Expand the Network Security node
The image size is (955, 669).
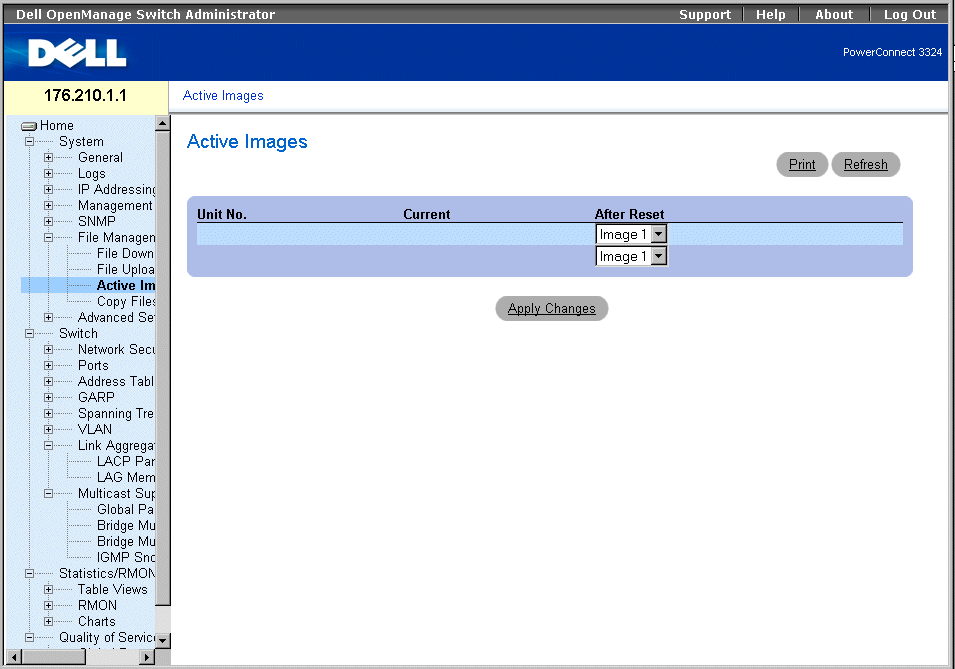pos(48,349)
